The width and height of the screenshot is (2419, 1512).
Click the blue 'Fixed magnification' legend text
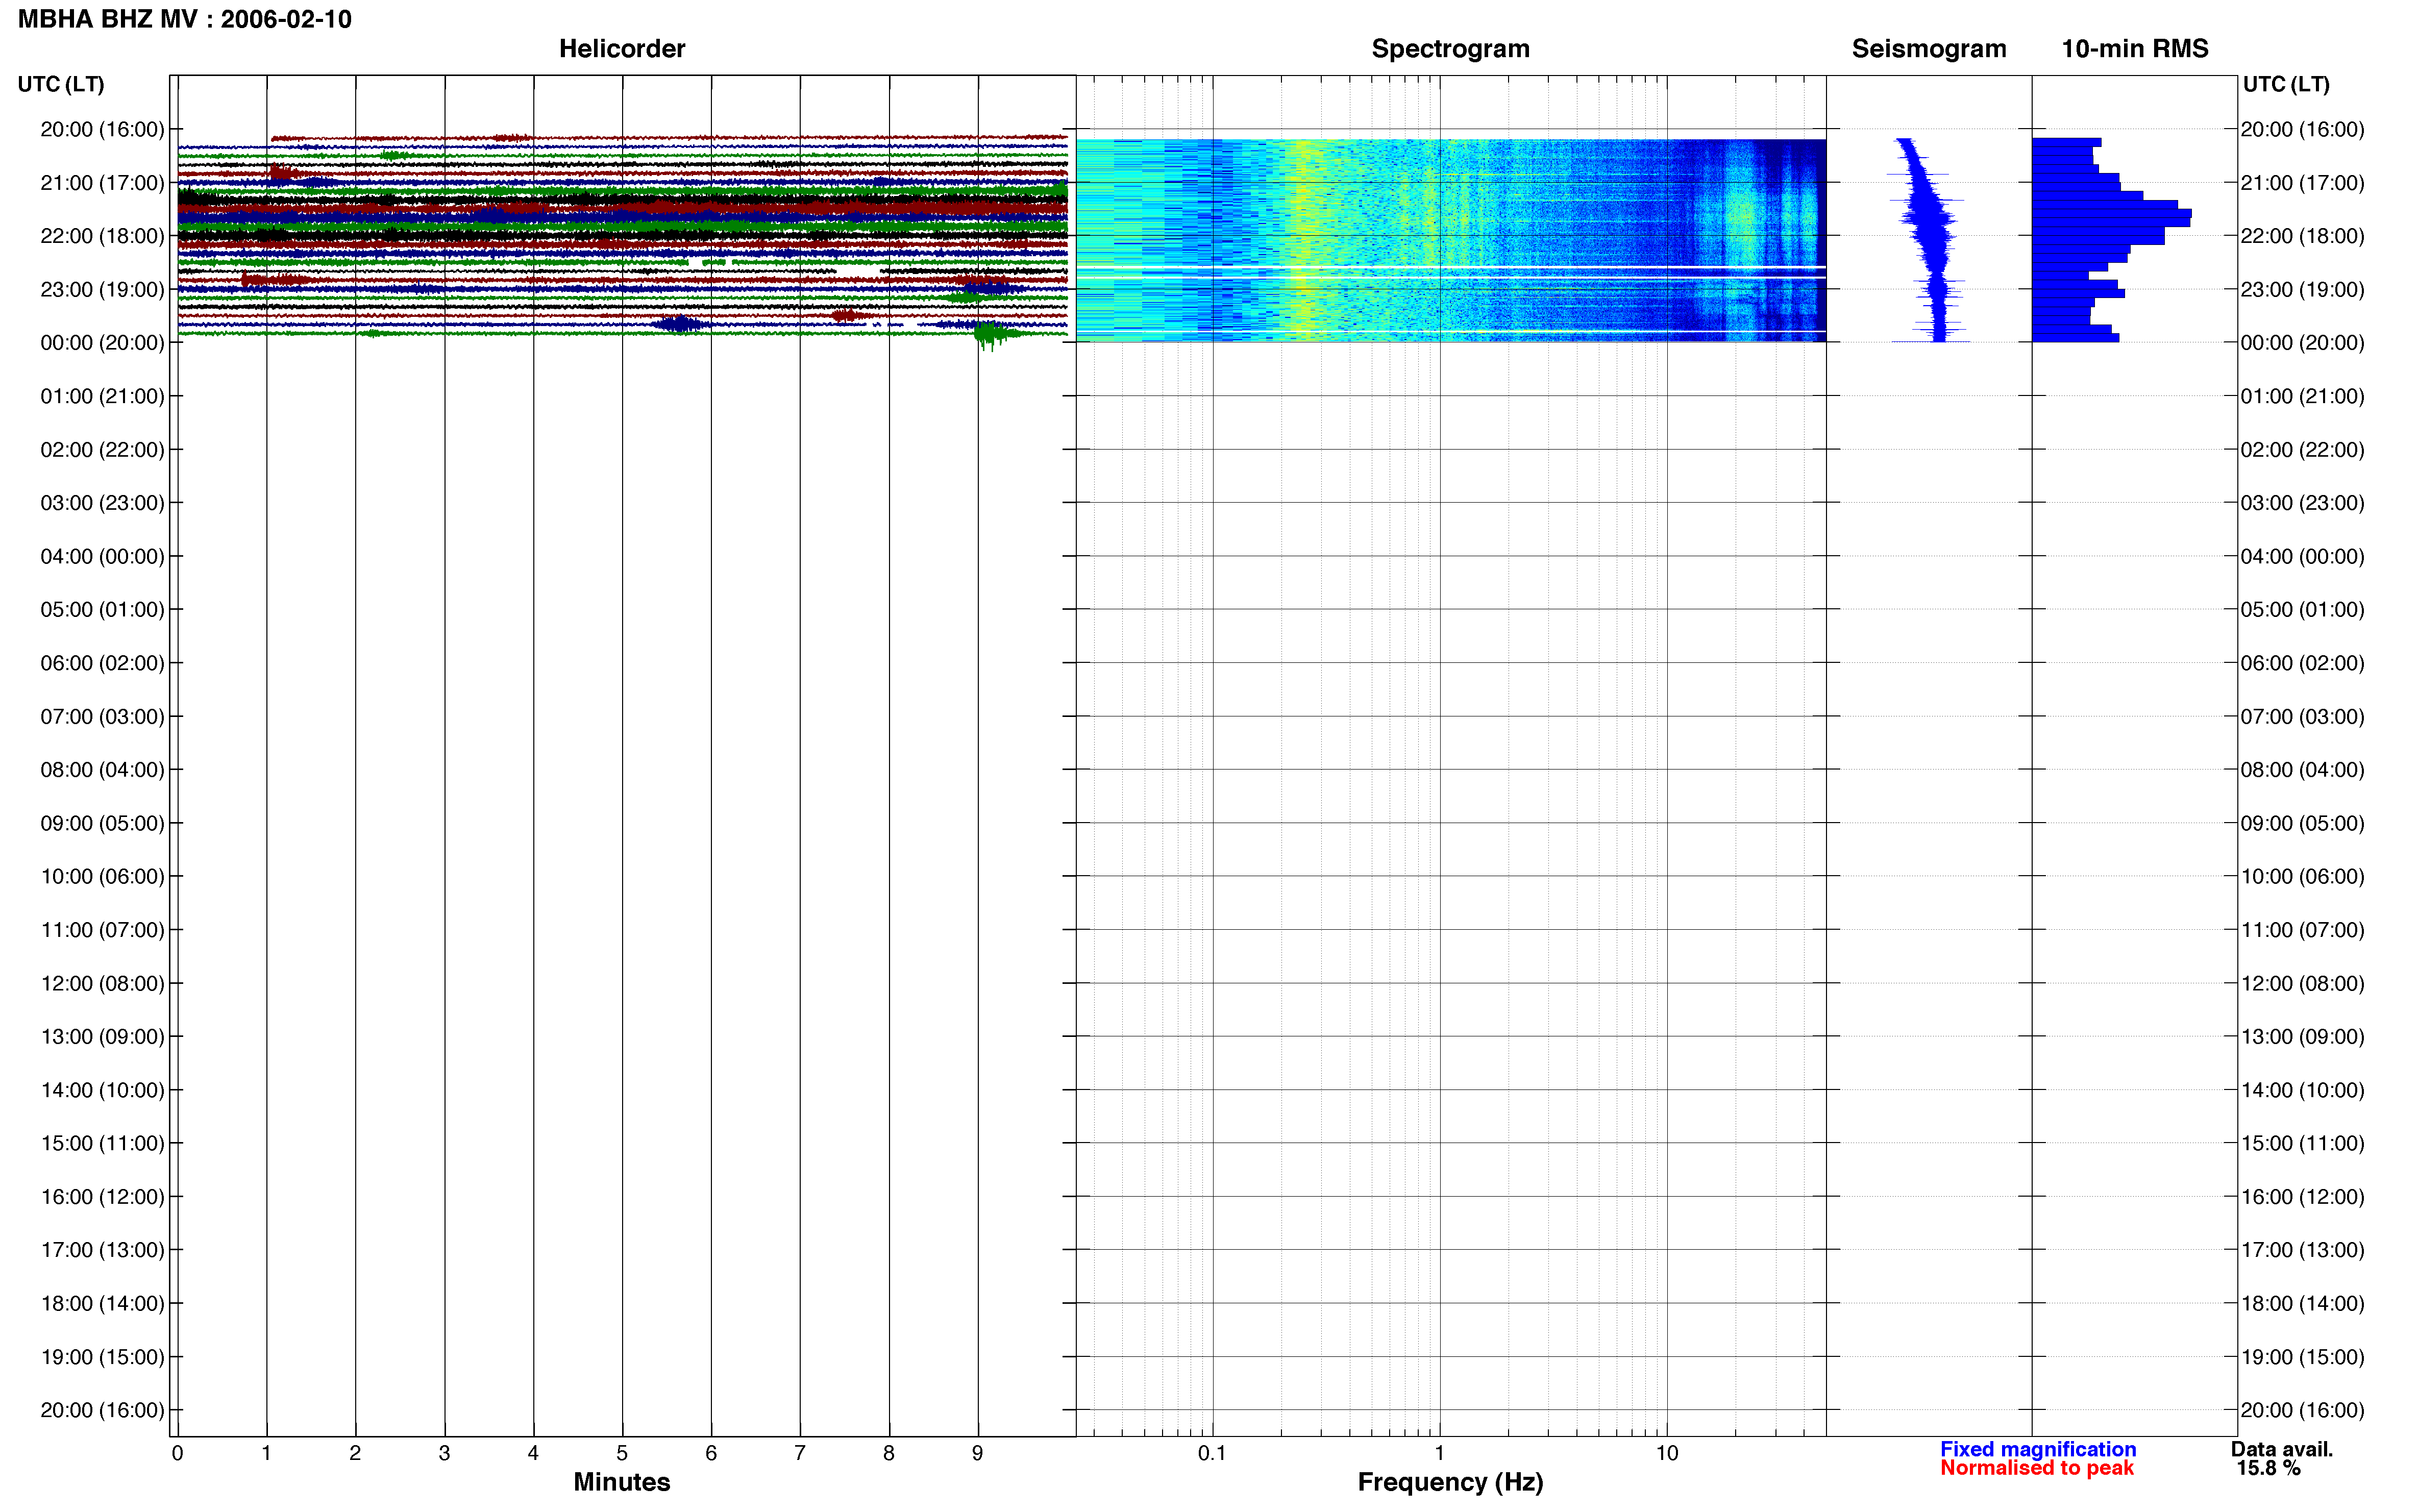(x=2038, y=1449)
